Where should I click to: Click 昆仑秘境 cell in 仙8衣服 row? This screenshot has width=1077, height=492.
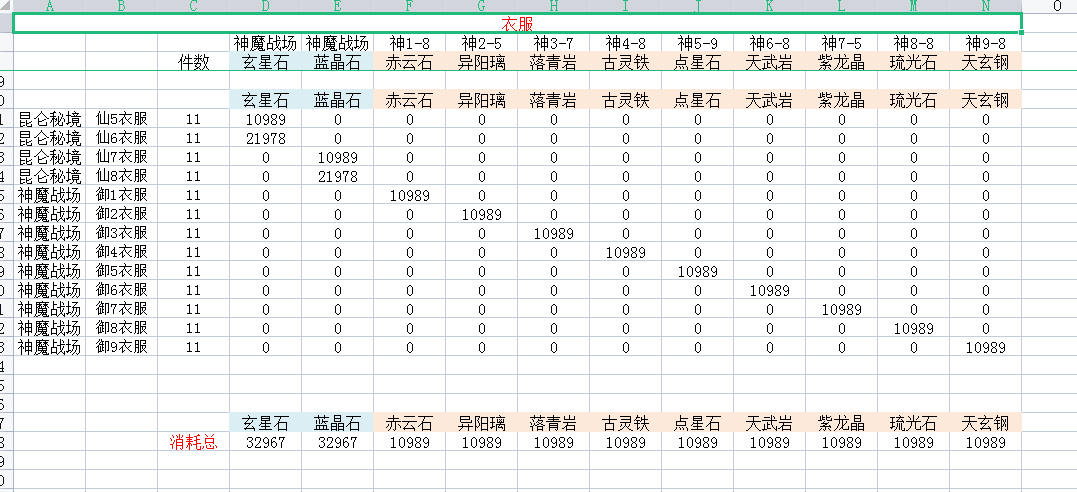[49, 176]
